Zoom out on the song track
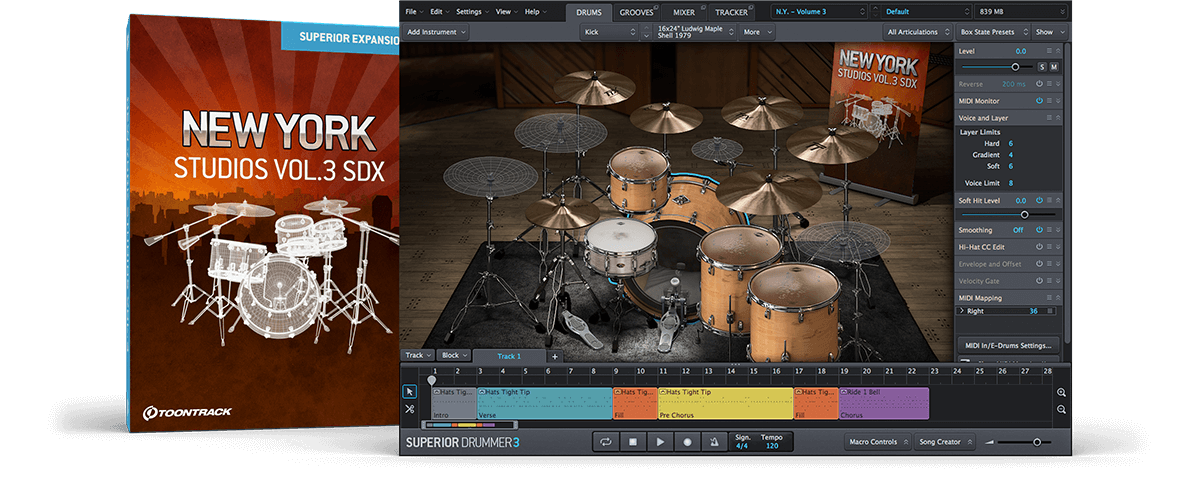The image size is (1200, 488). 1061,409
